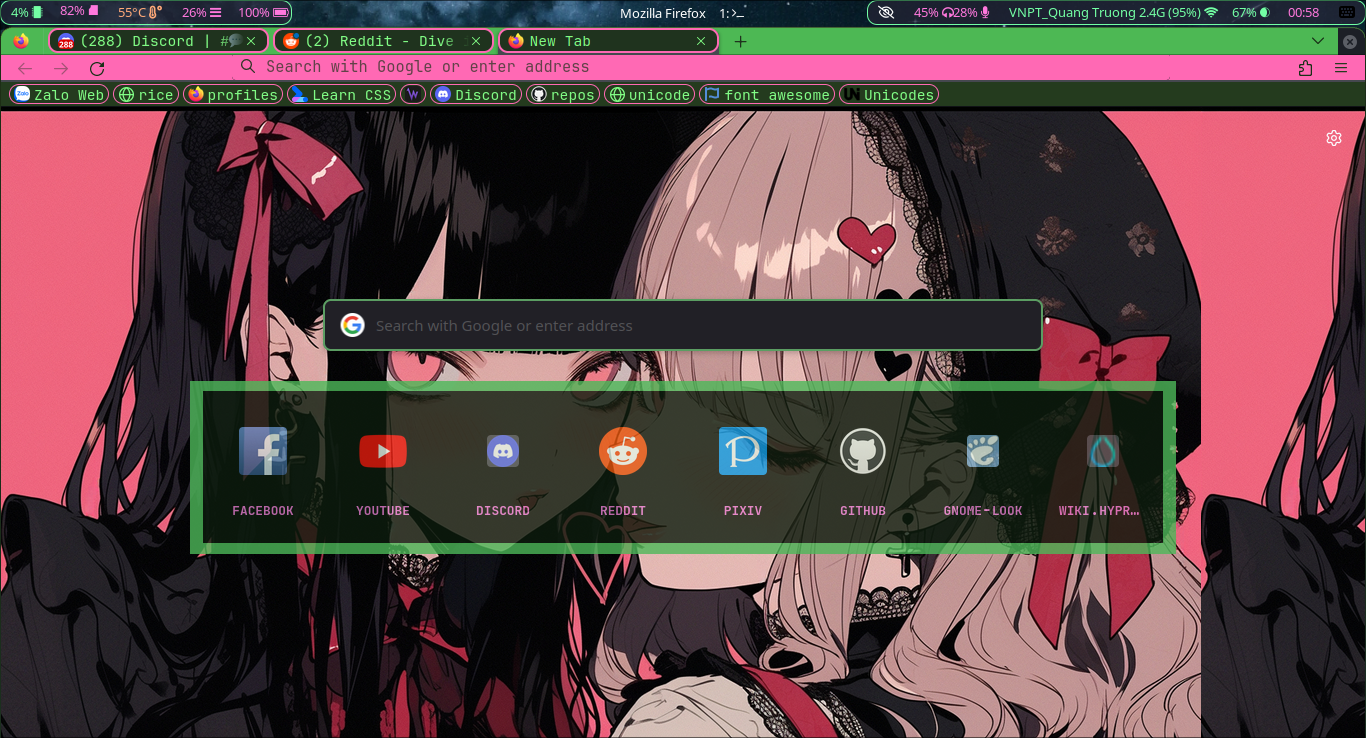Click the back navigation arrow
This screenshot has height=738, width=1366.
coord(25,68)
